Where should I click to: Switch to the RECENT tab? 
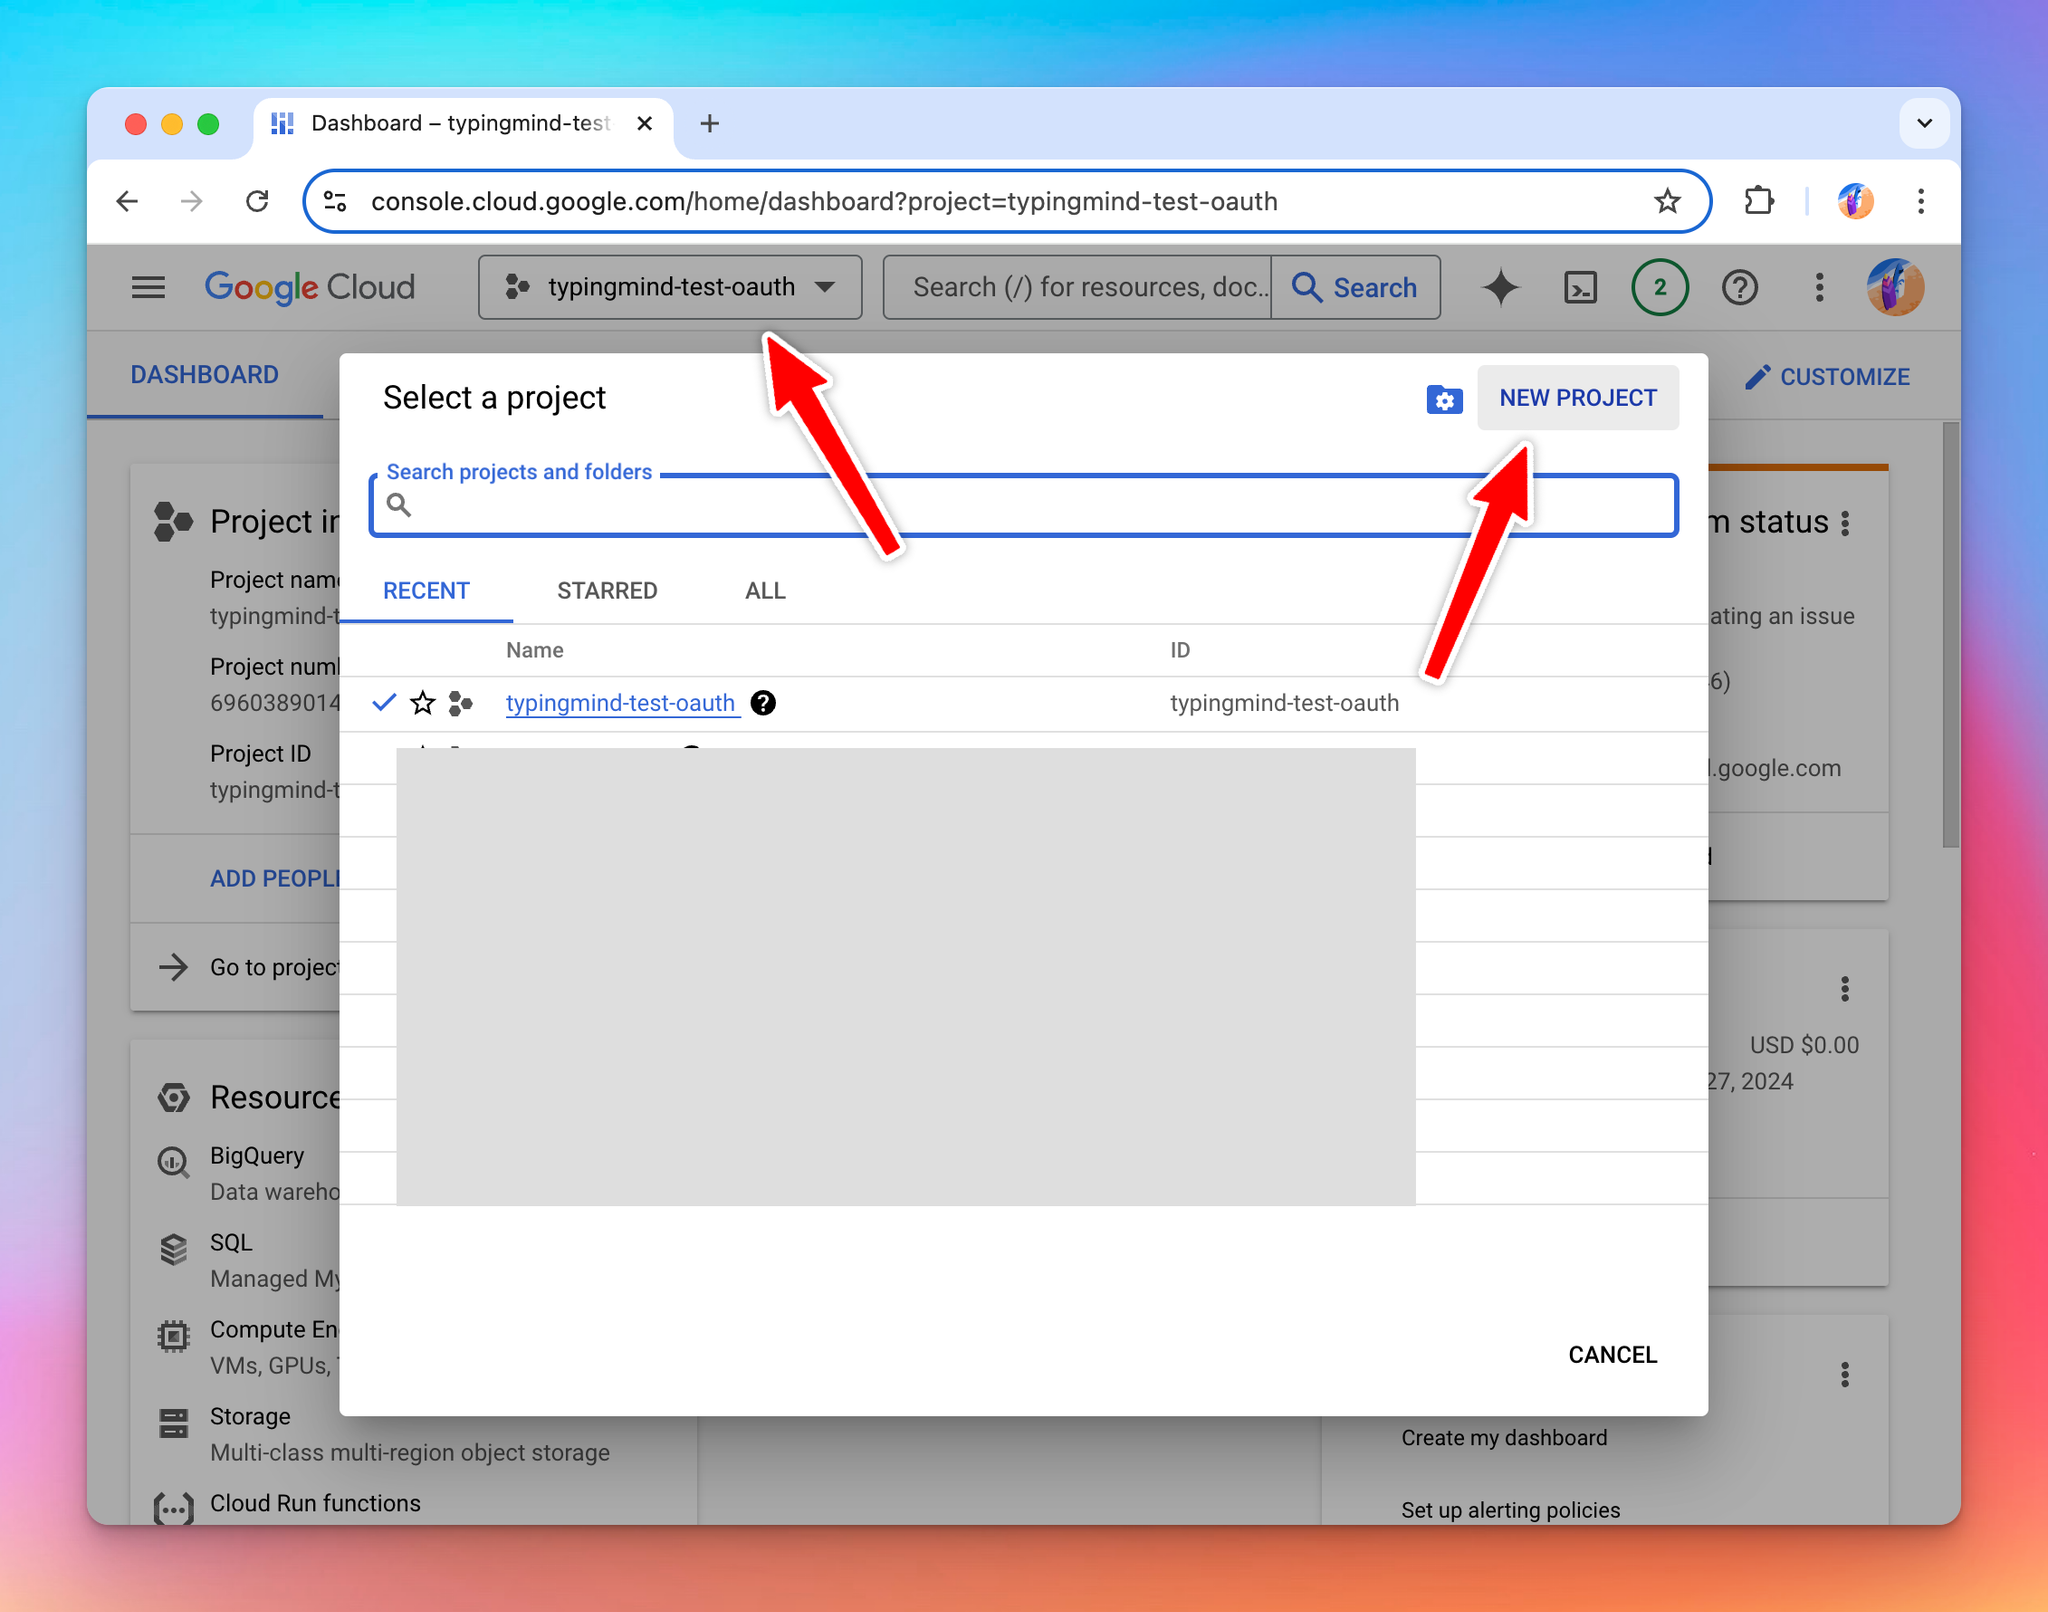[x=426, y=591]
